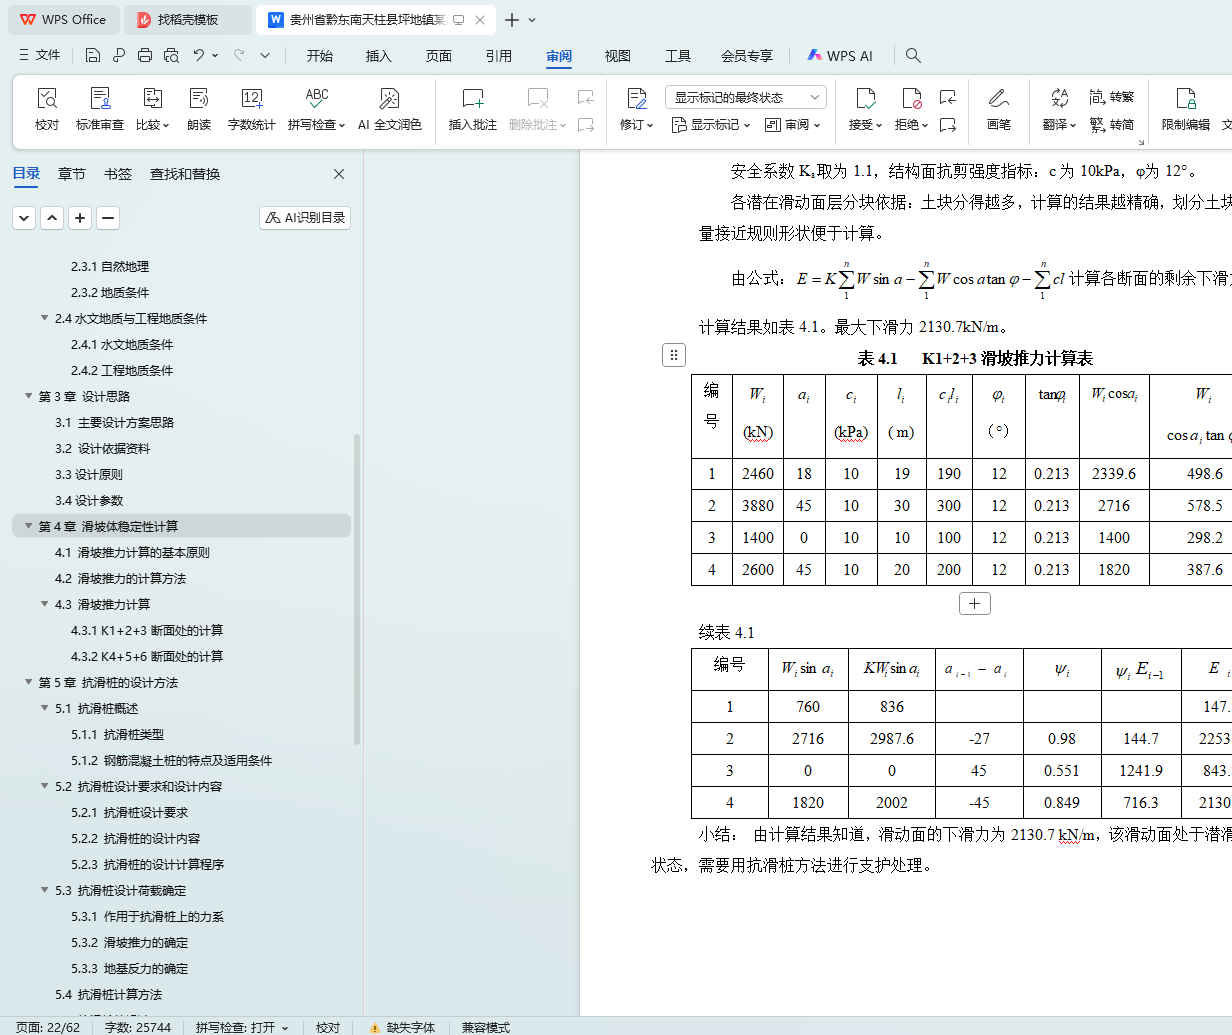Click table cell with value 2339.6
Viewport: 1232px width, 1035px height.
tap(1114, 473)
